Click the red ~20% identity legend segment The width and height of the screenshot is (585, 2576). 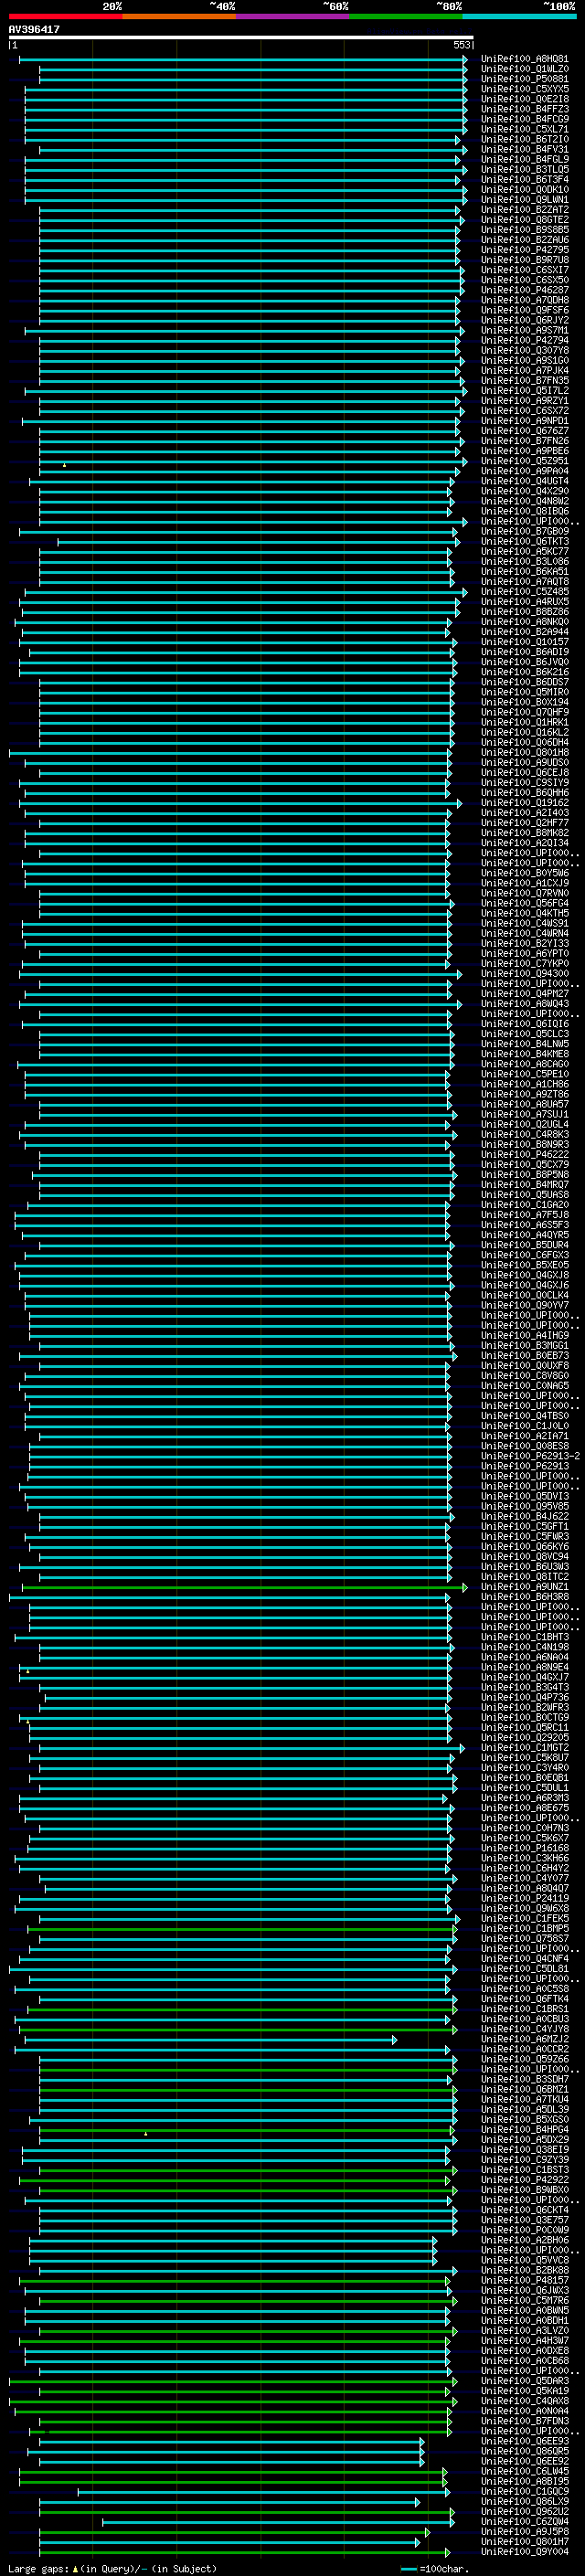[x=66, y=16]
